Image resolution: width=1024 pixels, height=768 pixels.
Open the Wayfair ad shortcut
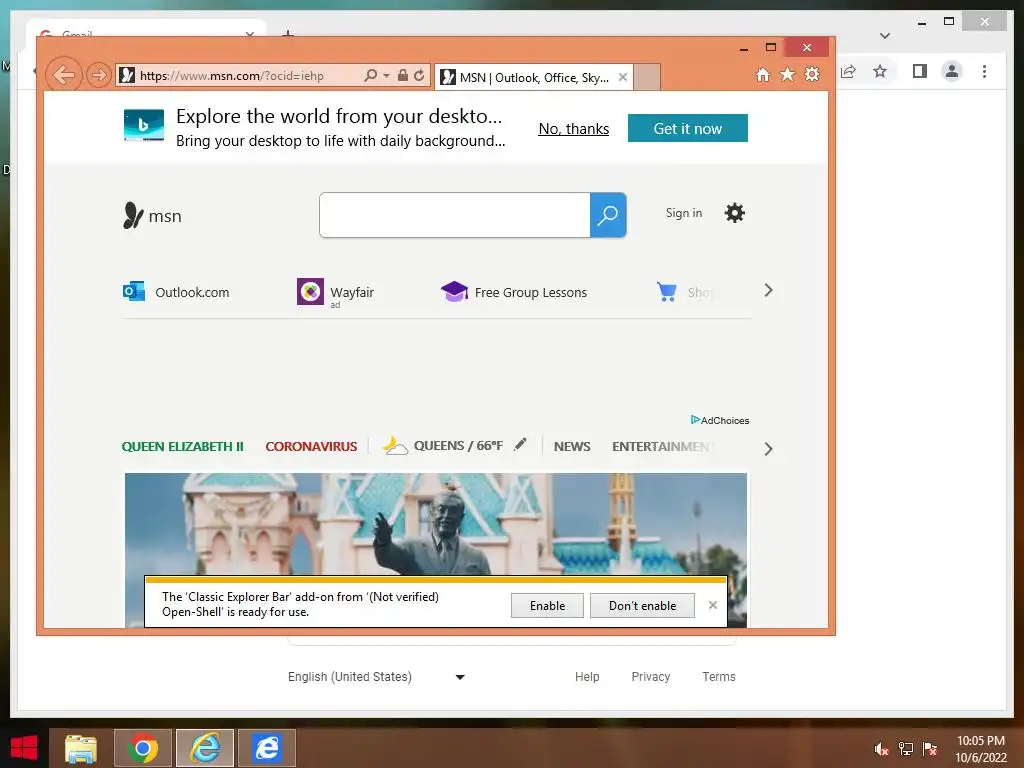click(336, 292)
